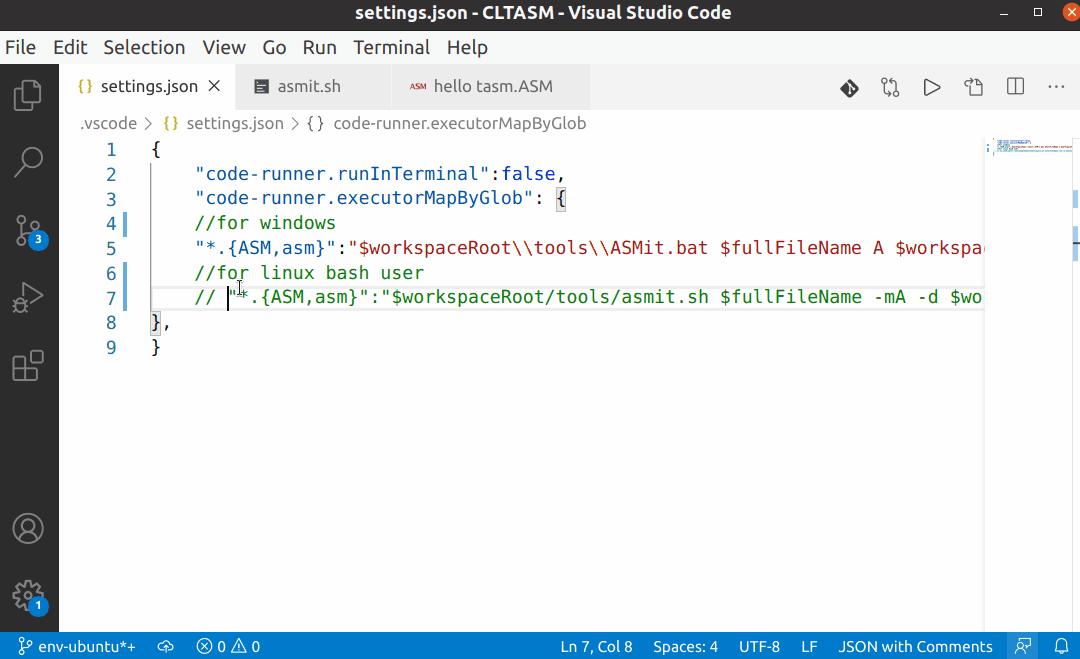The image size is (1080, 659).
Task: Run the file with the Code Runner play icon
Action: point(931,87)
